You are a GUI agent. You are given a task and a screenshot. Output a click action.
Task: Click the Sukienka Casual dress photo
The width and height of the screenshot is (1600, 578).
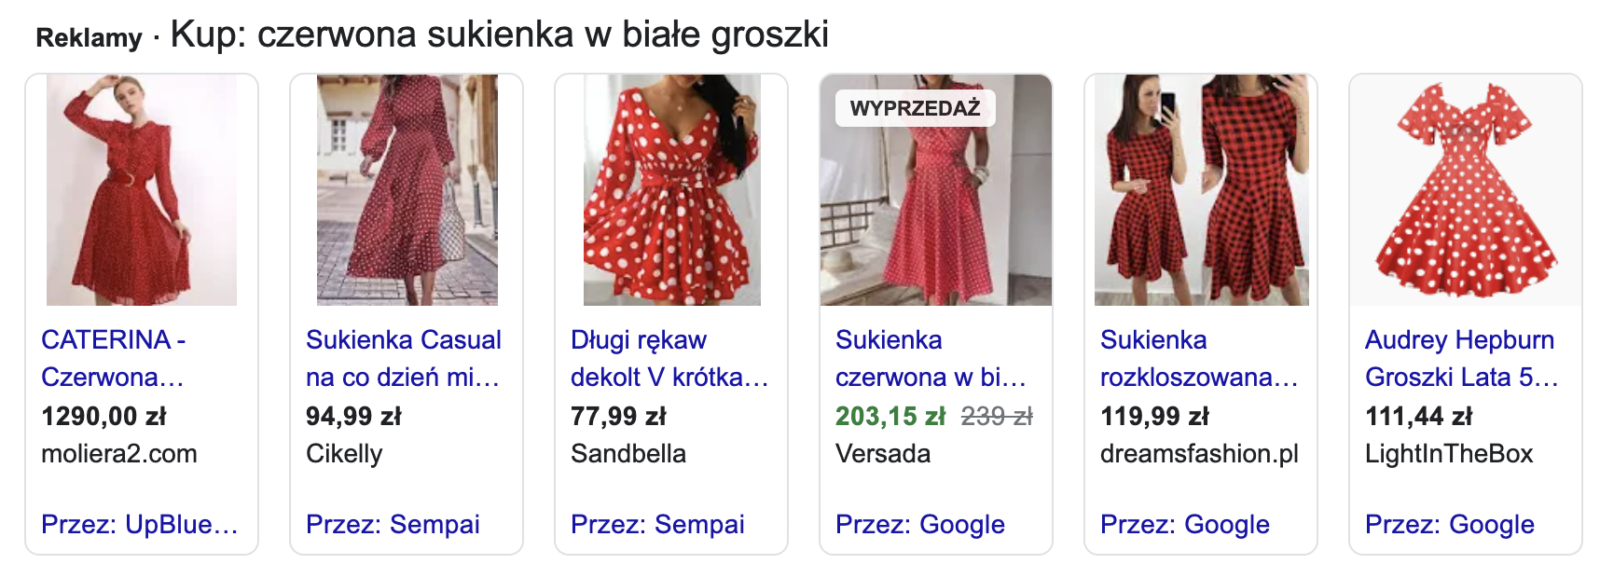click(x=407, y=190)
